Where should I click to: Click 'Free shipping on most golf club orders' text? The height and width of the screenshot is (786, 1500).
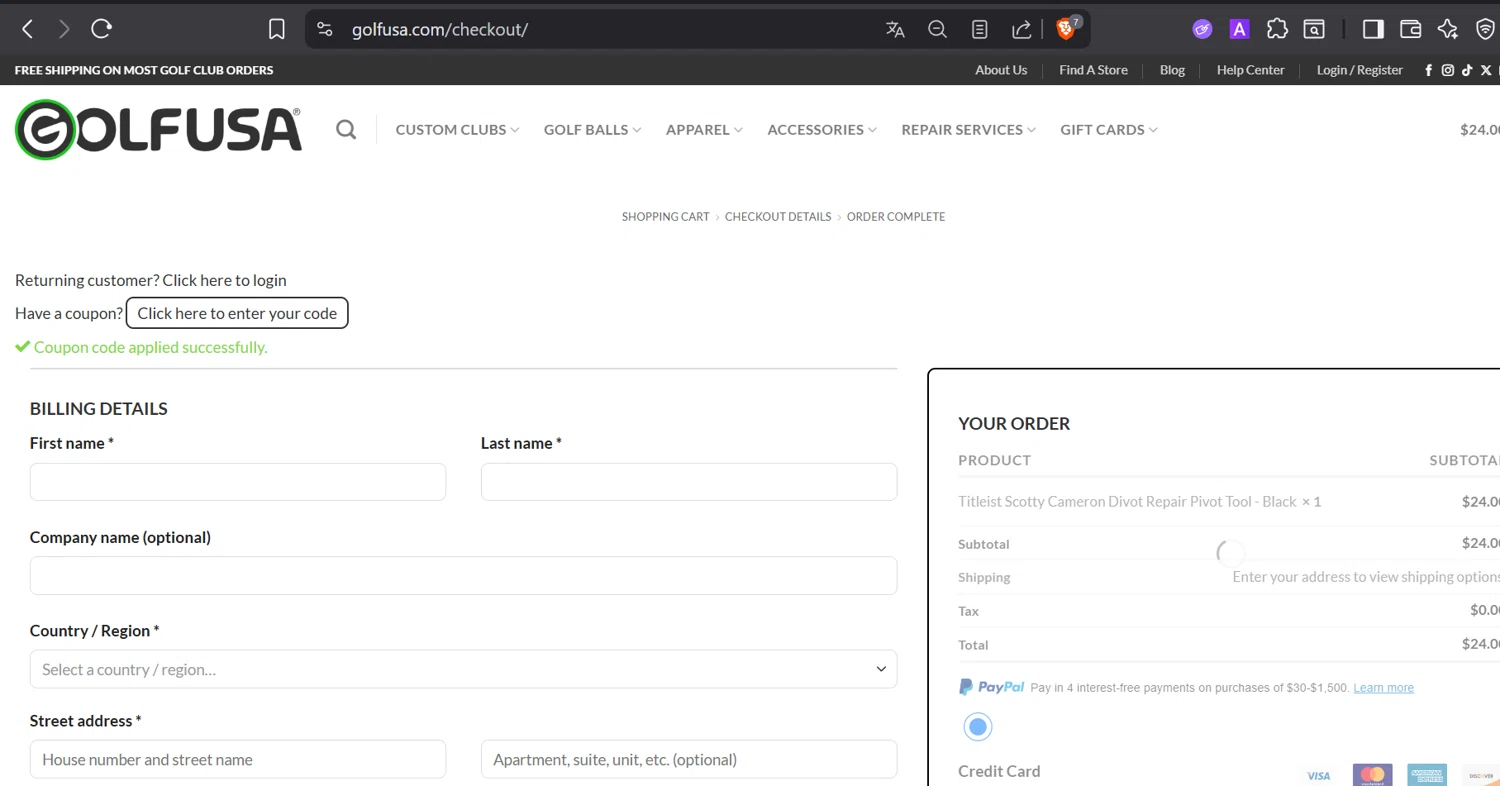point(144,70)
